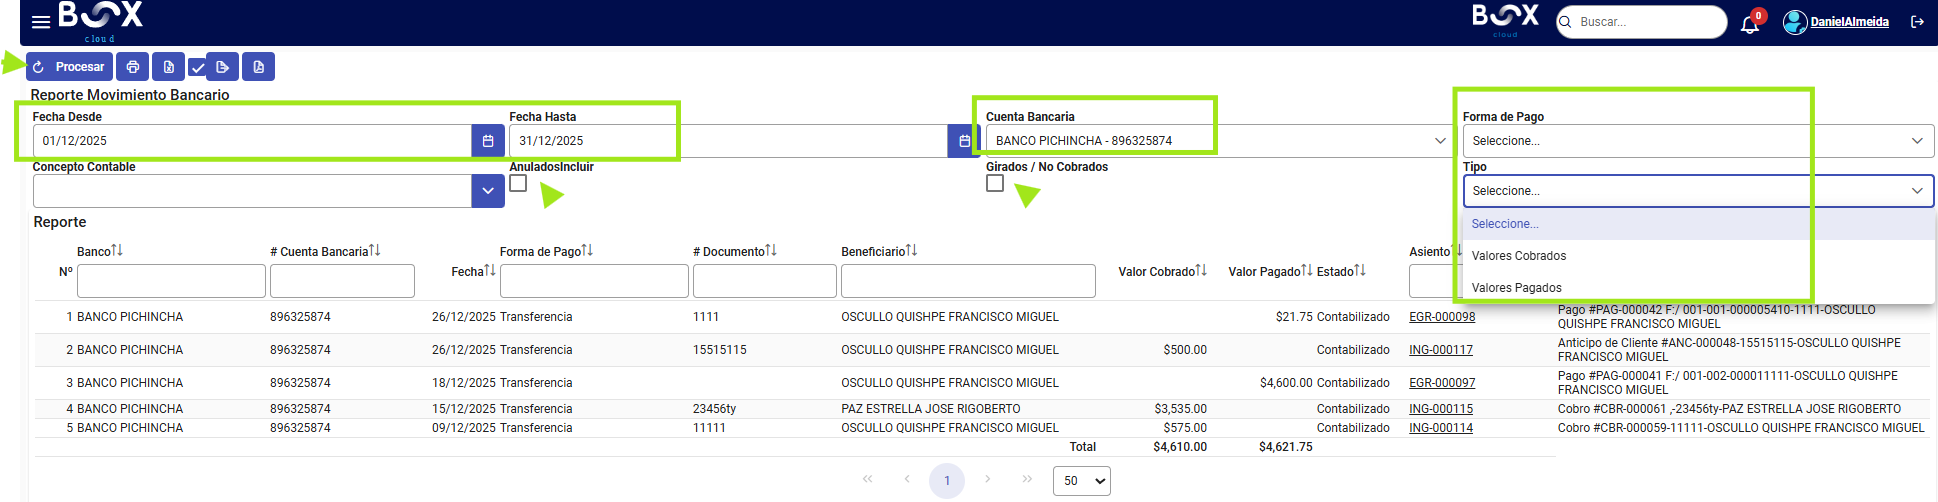This screenshot has width=1938, height=502.
Task: Click the Beneficiario filter field
Action: pos(968,281)
